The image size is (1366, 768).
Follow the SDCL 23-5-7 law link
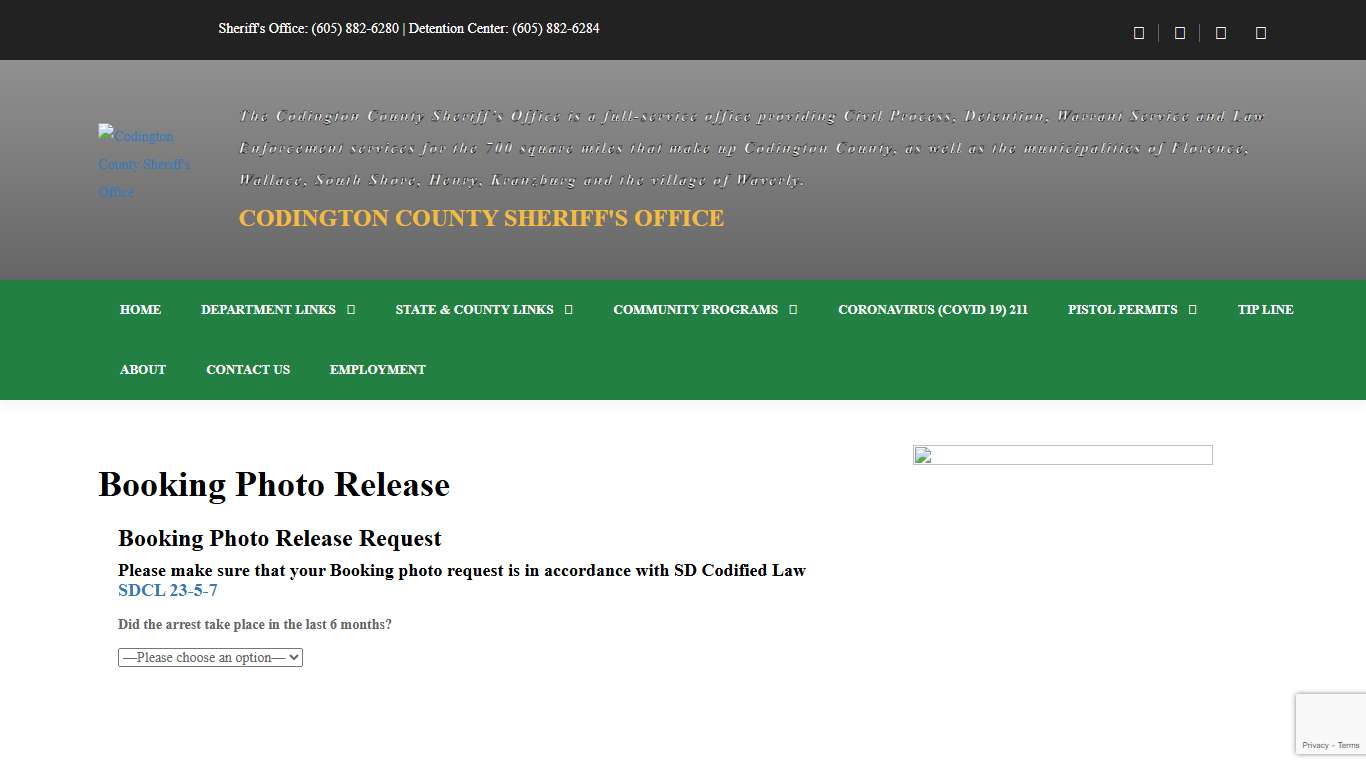[x=168, y=591]
